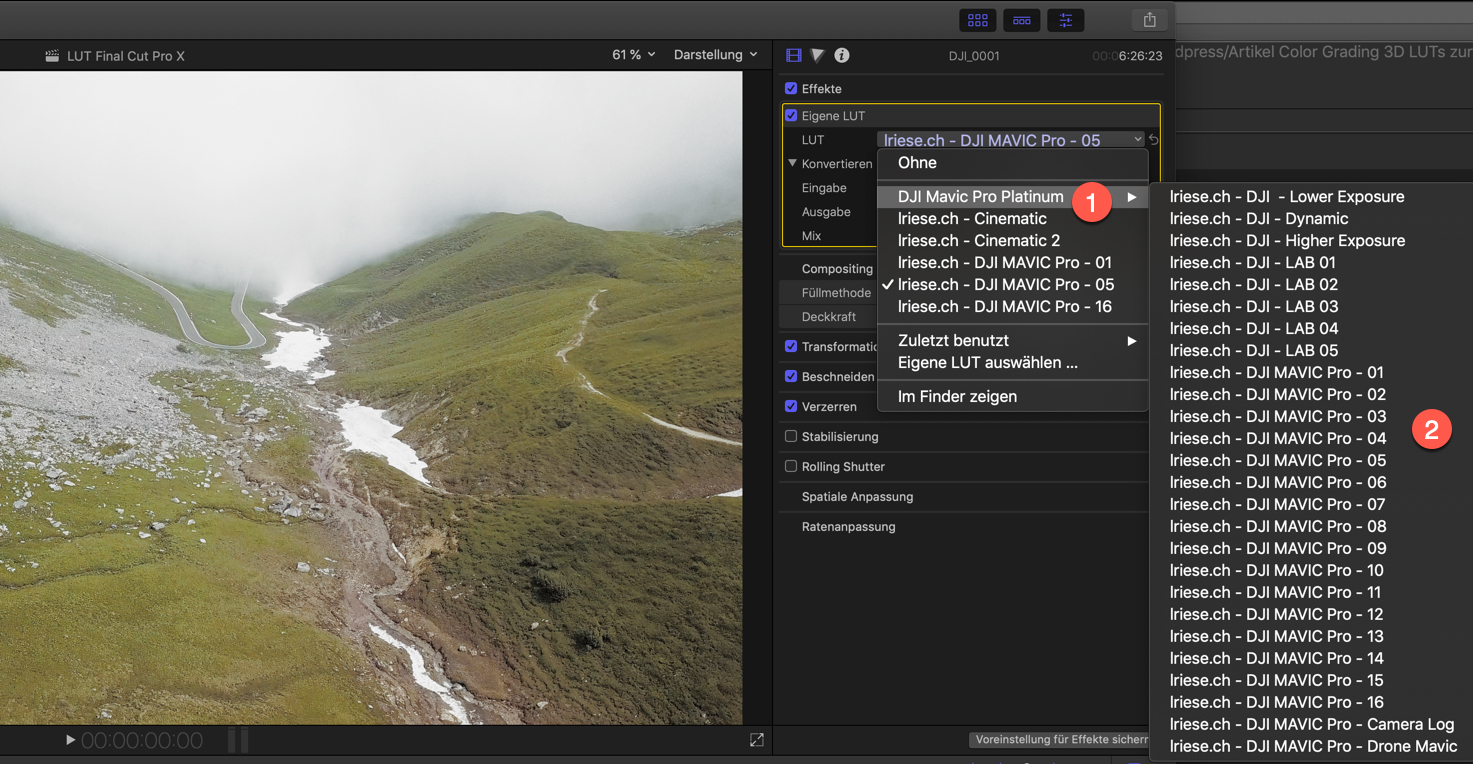The height and width of the screenshot is (764, 1473).
Task: Select submenu DJI MAVIC Pro - 02
Action: (x=1311, y=395)
